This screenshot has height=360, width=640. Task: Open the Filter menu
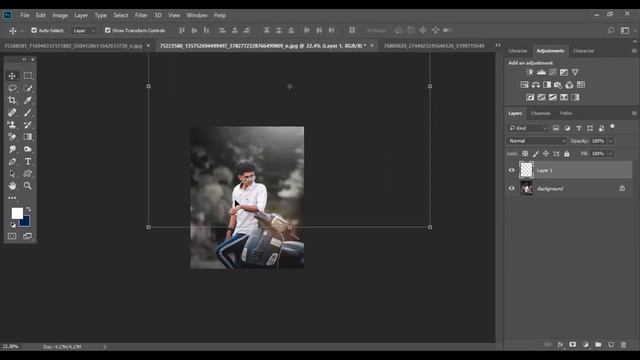[141, 16]
